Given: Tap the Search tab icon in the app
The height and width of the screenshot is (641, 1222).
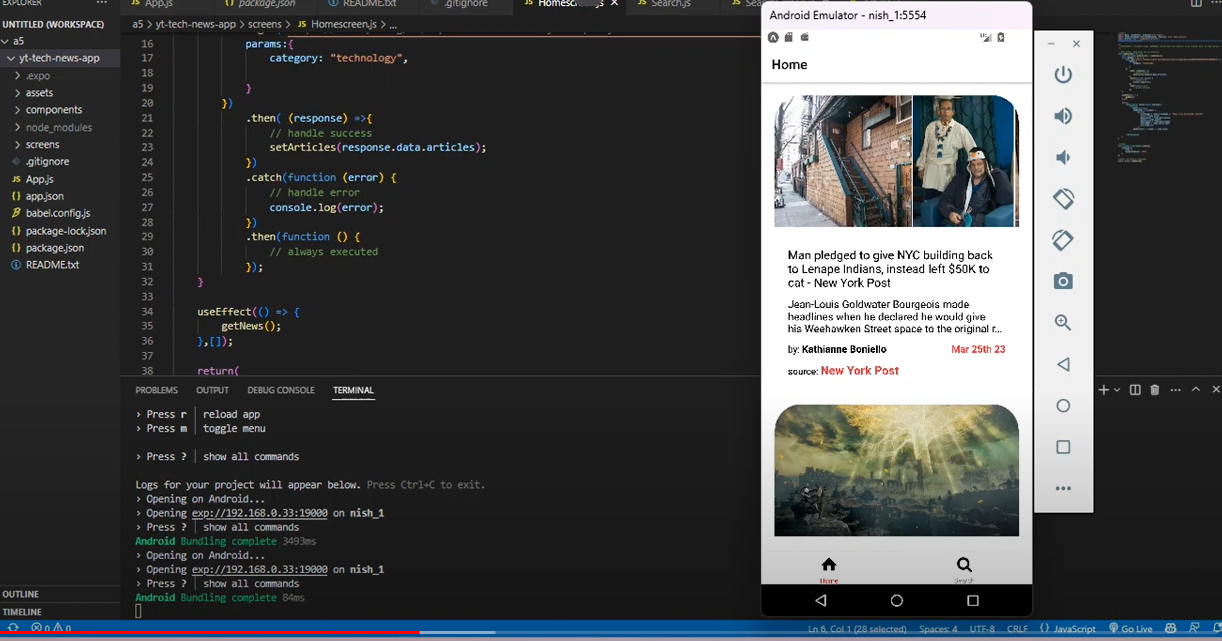Looking at the screenshot, I should [x=963, y=567].
